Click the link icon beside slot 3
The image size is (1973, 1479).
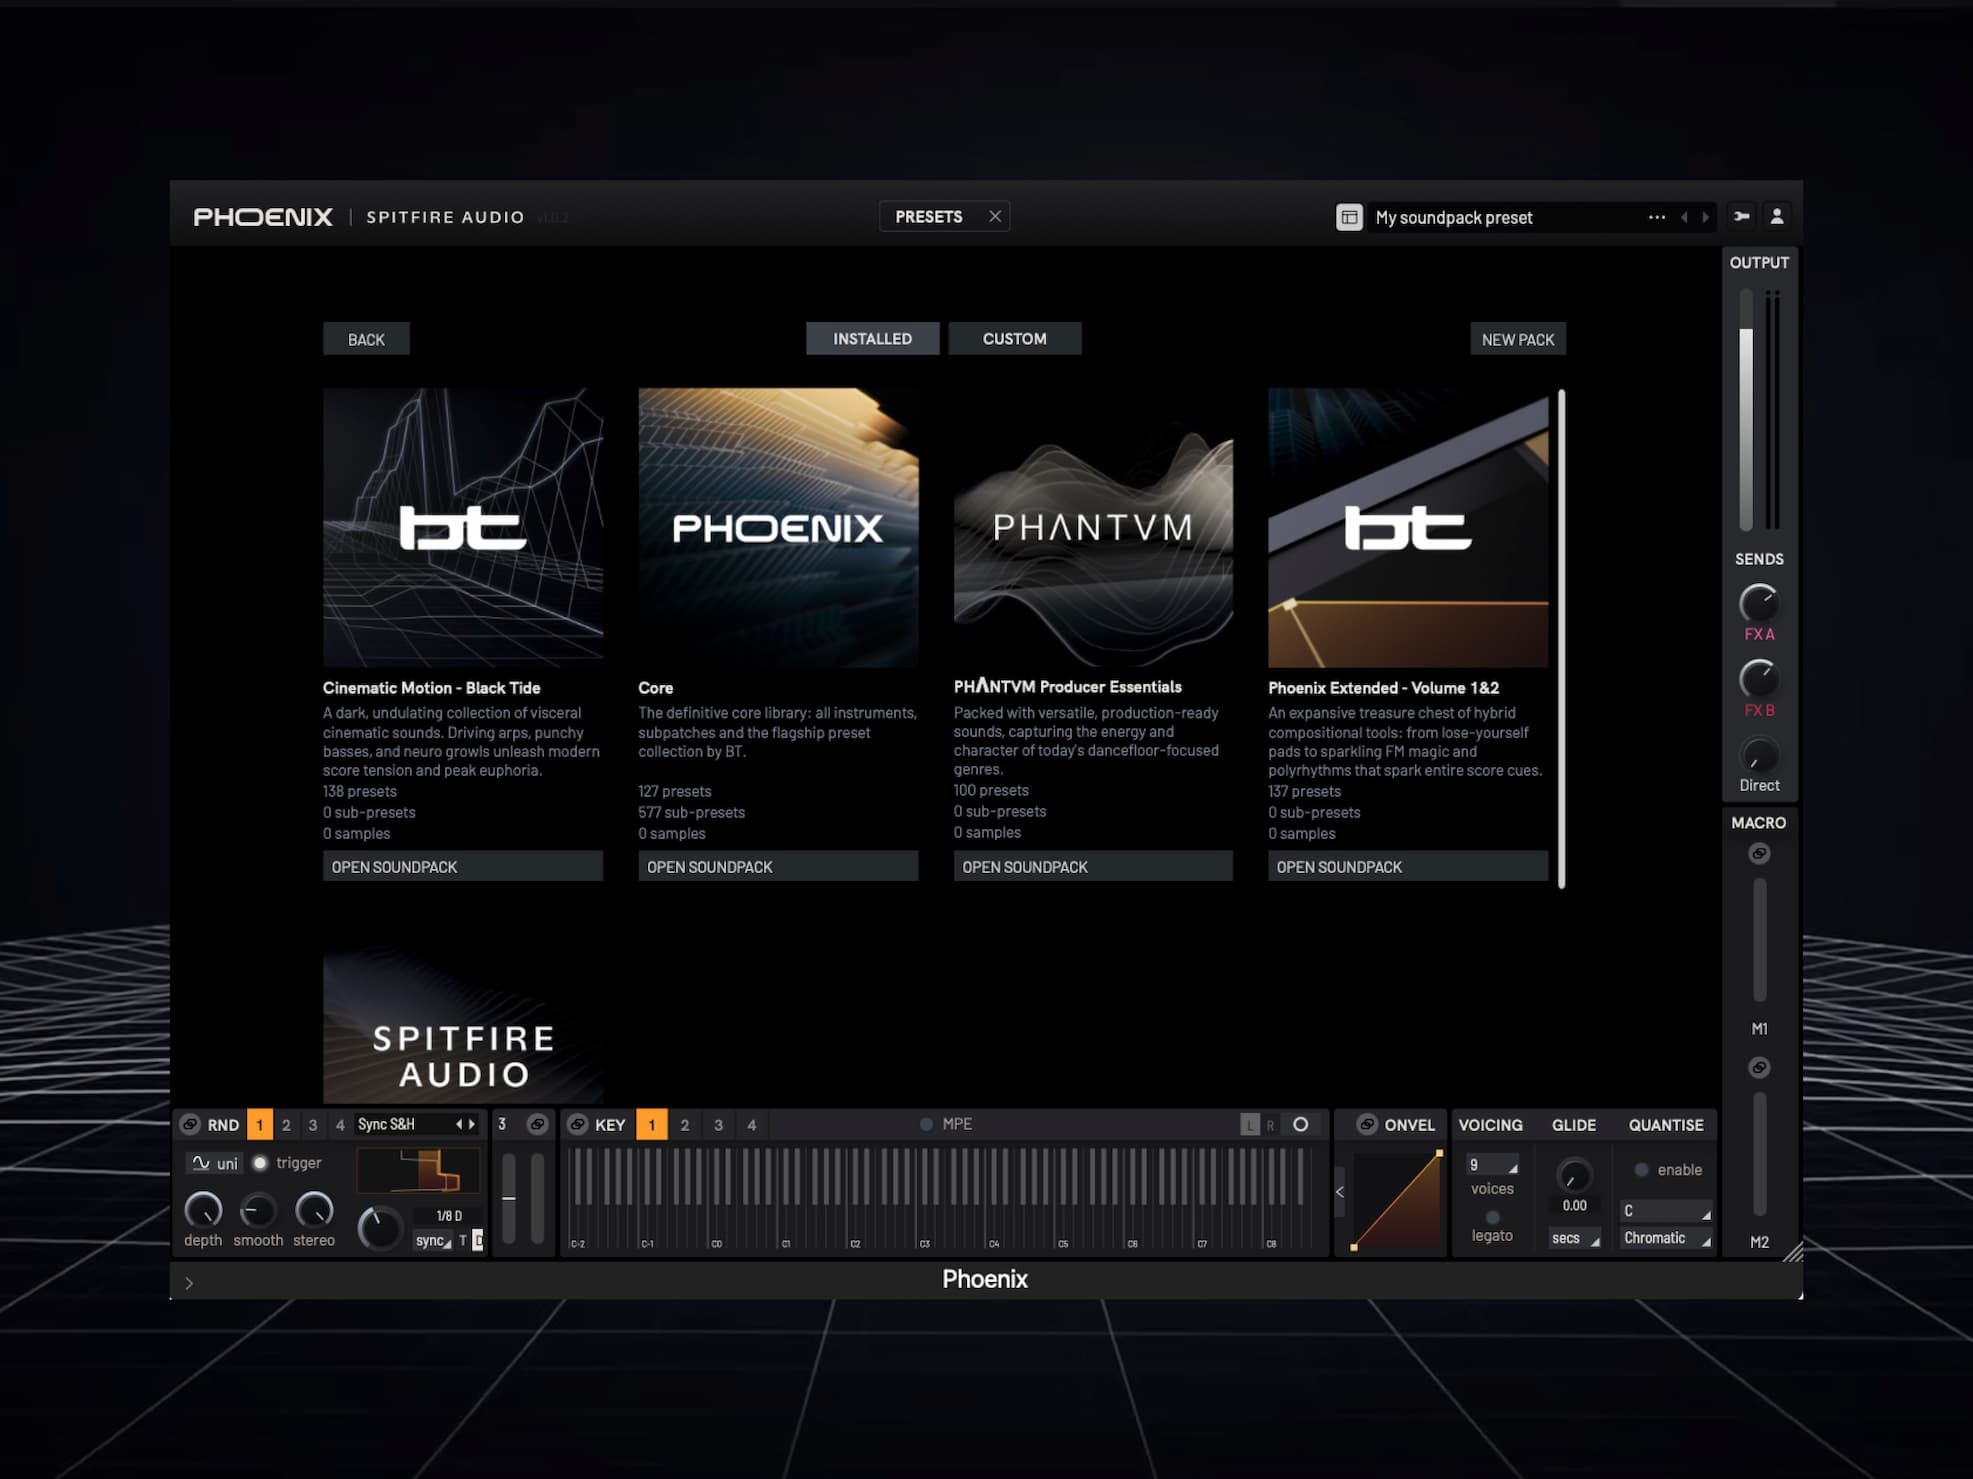537,1124
